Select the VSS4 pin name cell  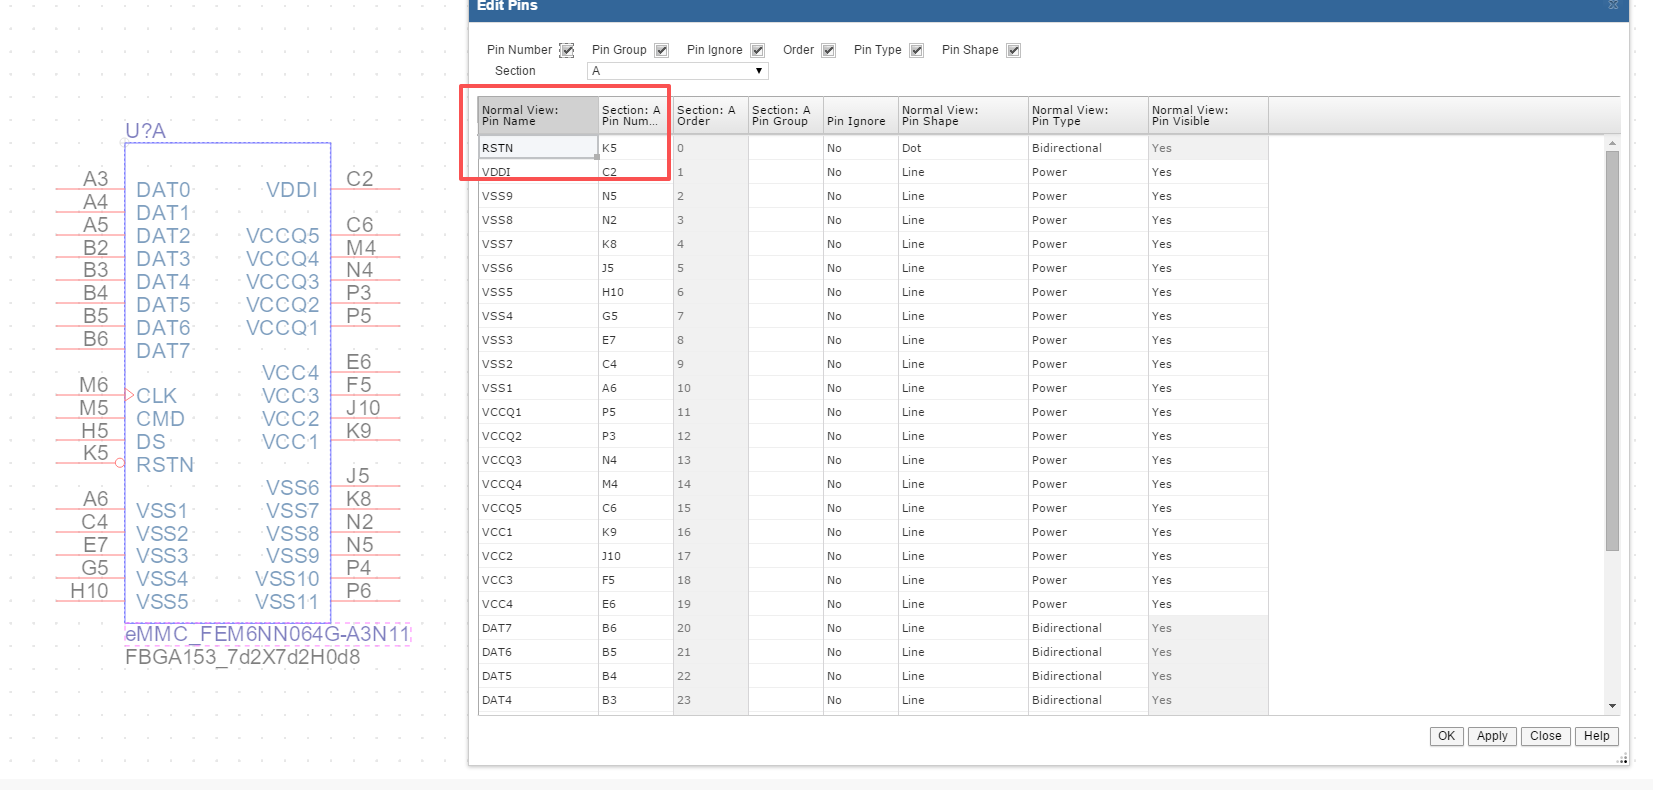pos(538,316)
